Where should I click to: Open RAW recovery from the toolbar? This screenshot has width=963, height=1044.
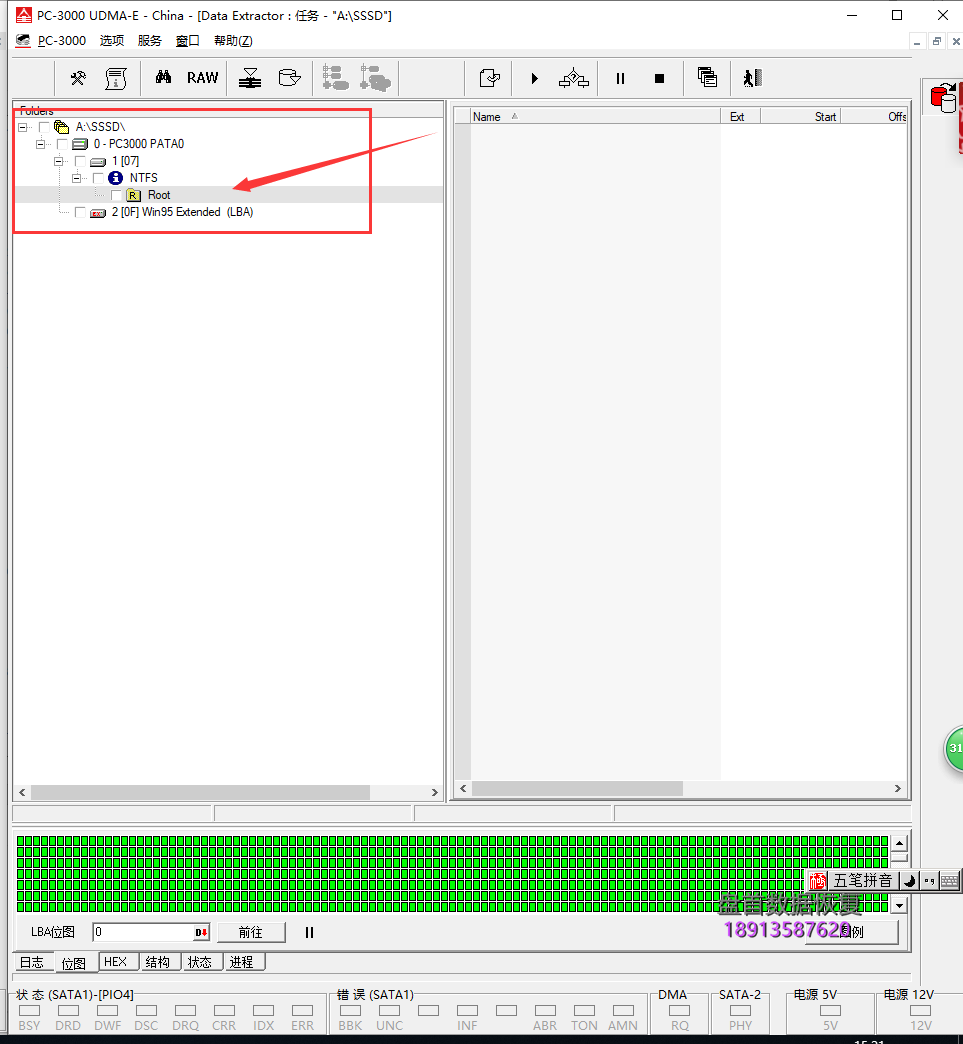pos(202,78)
